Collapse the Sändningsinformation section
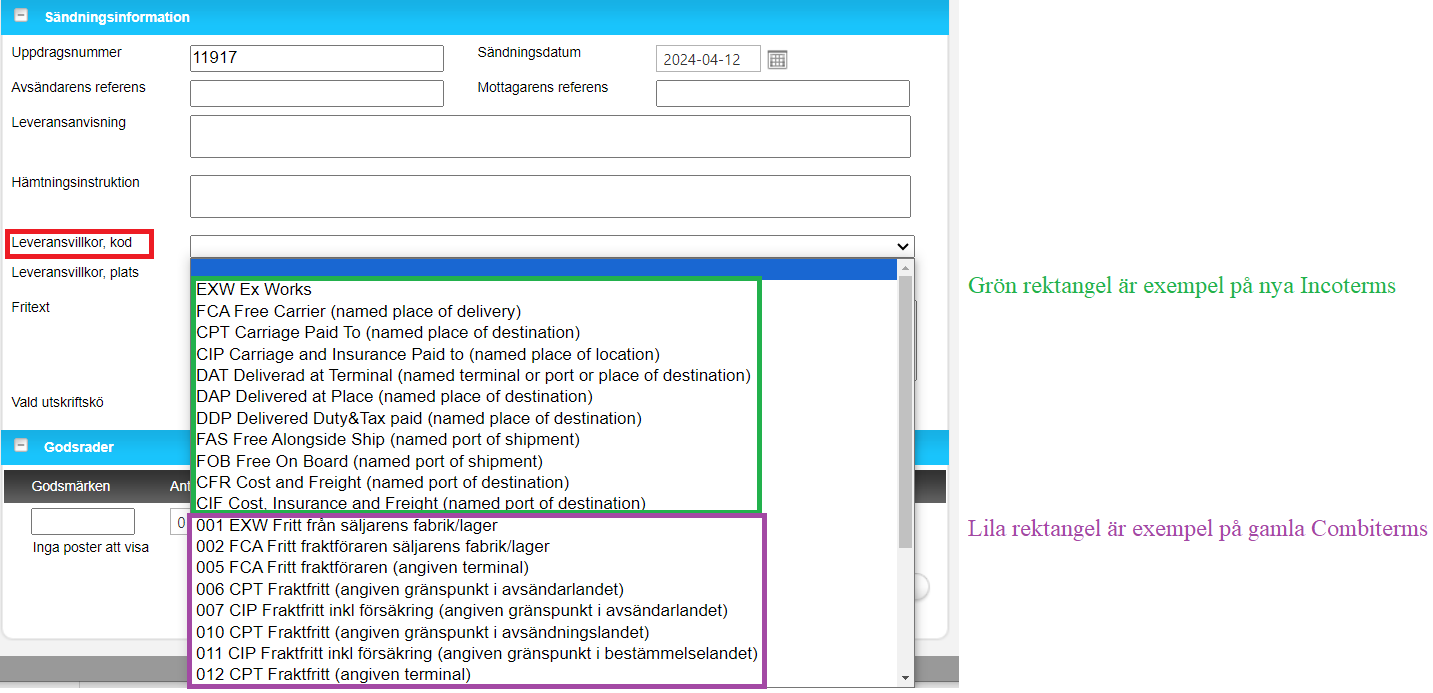The image size is (1433, 693). [x=20, y=16]
